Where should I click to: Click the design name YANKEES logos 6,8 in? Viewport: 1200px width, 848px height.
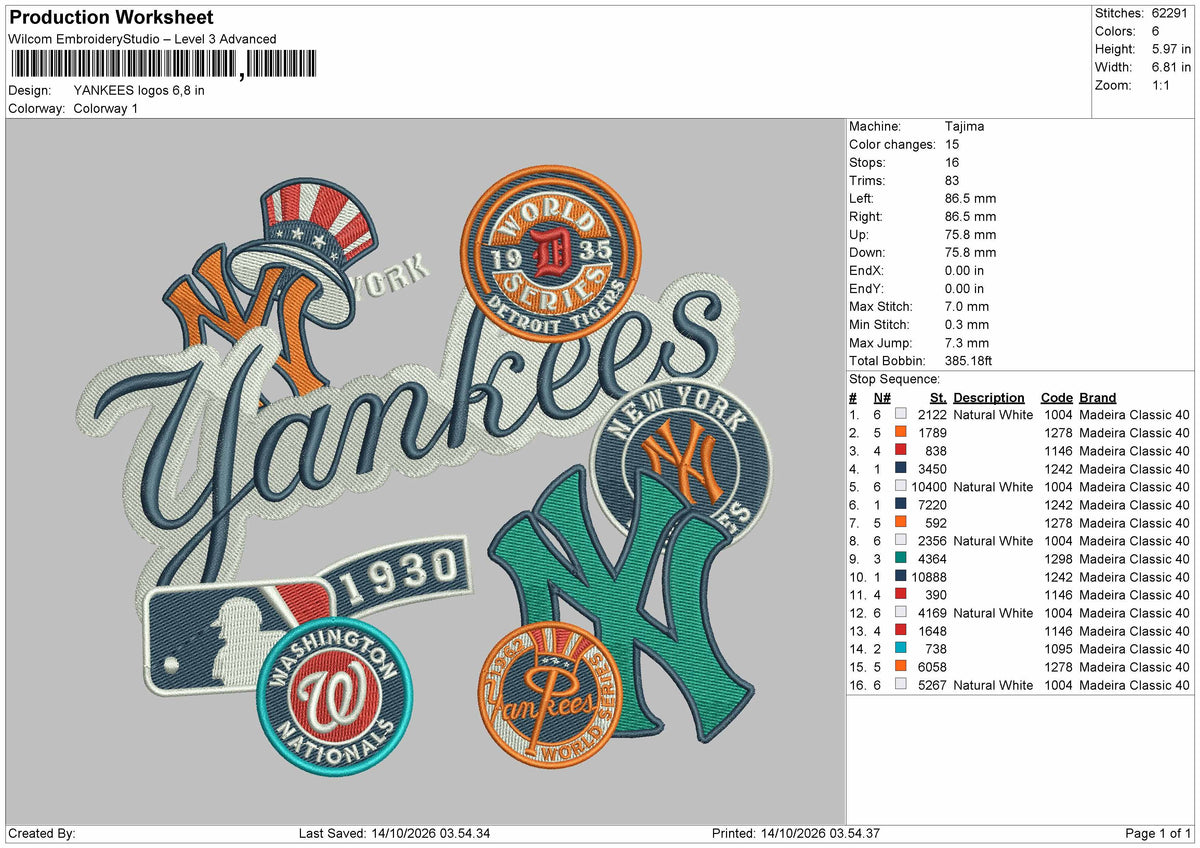139,90
